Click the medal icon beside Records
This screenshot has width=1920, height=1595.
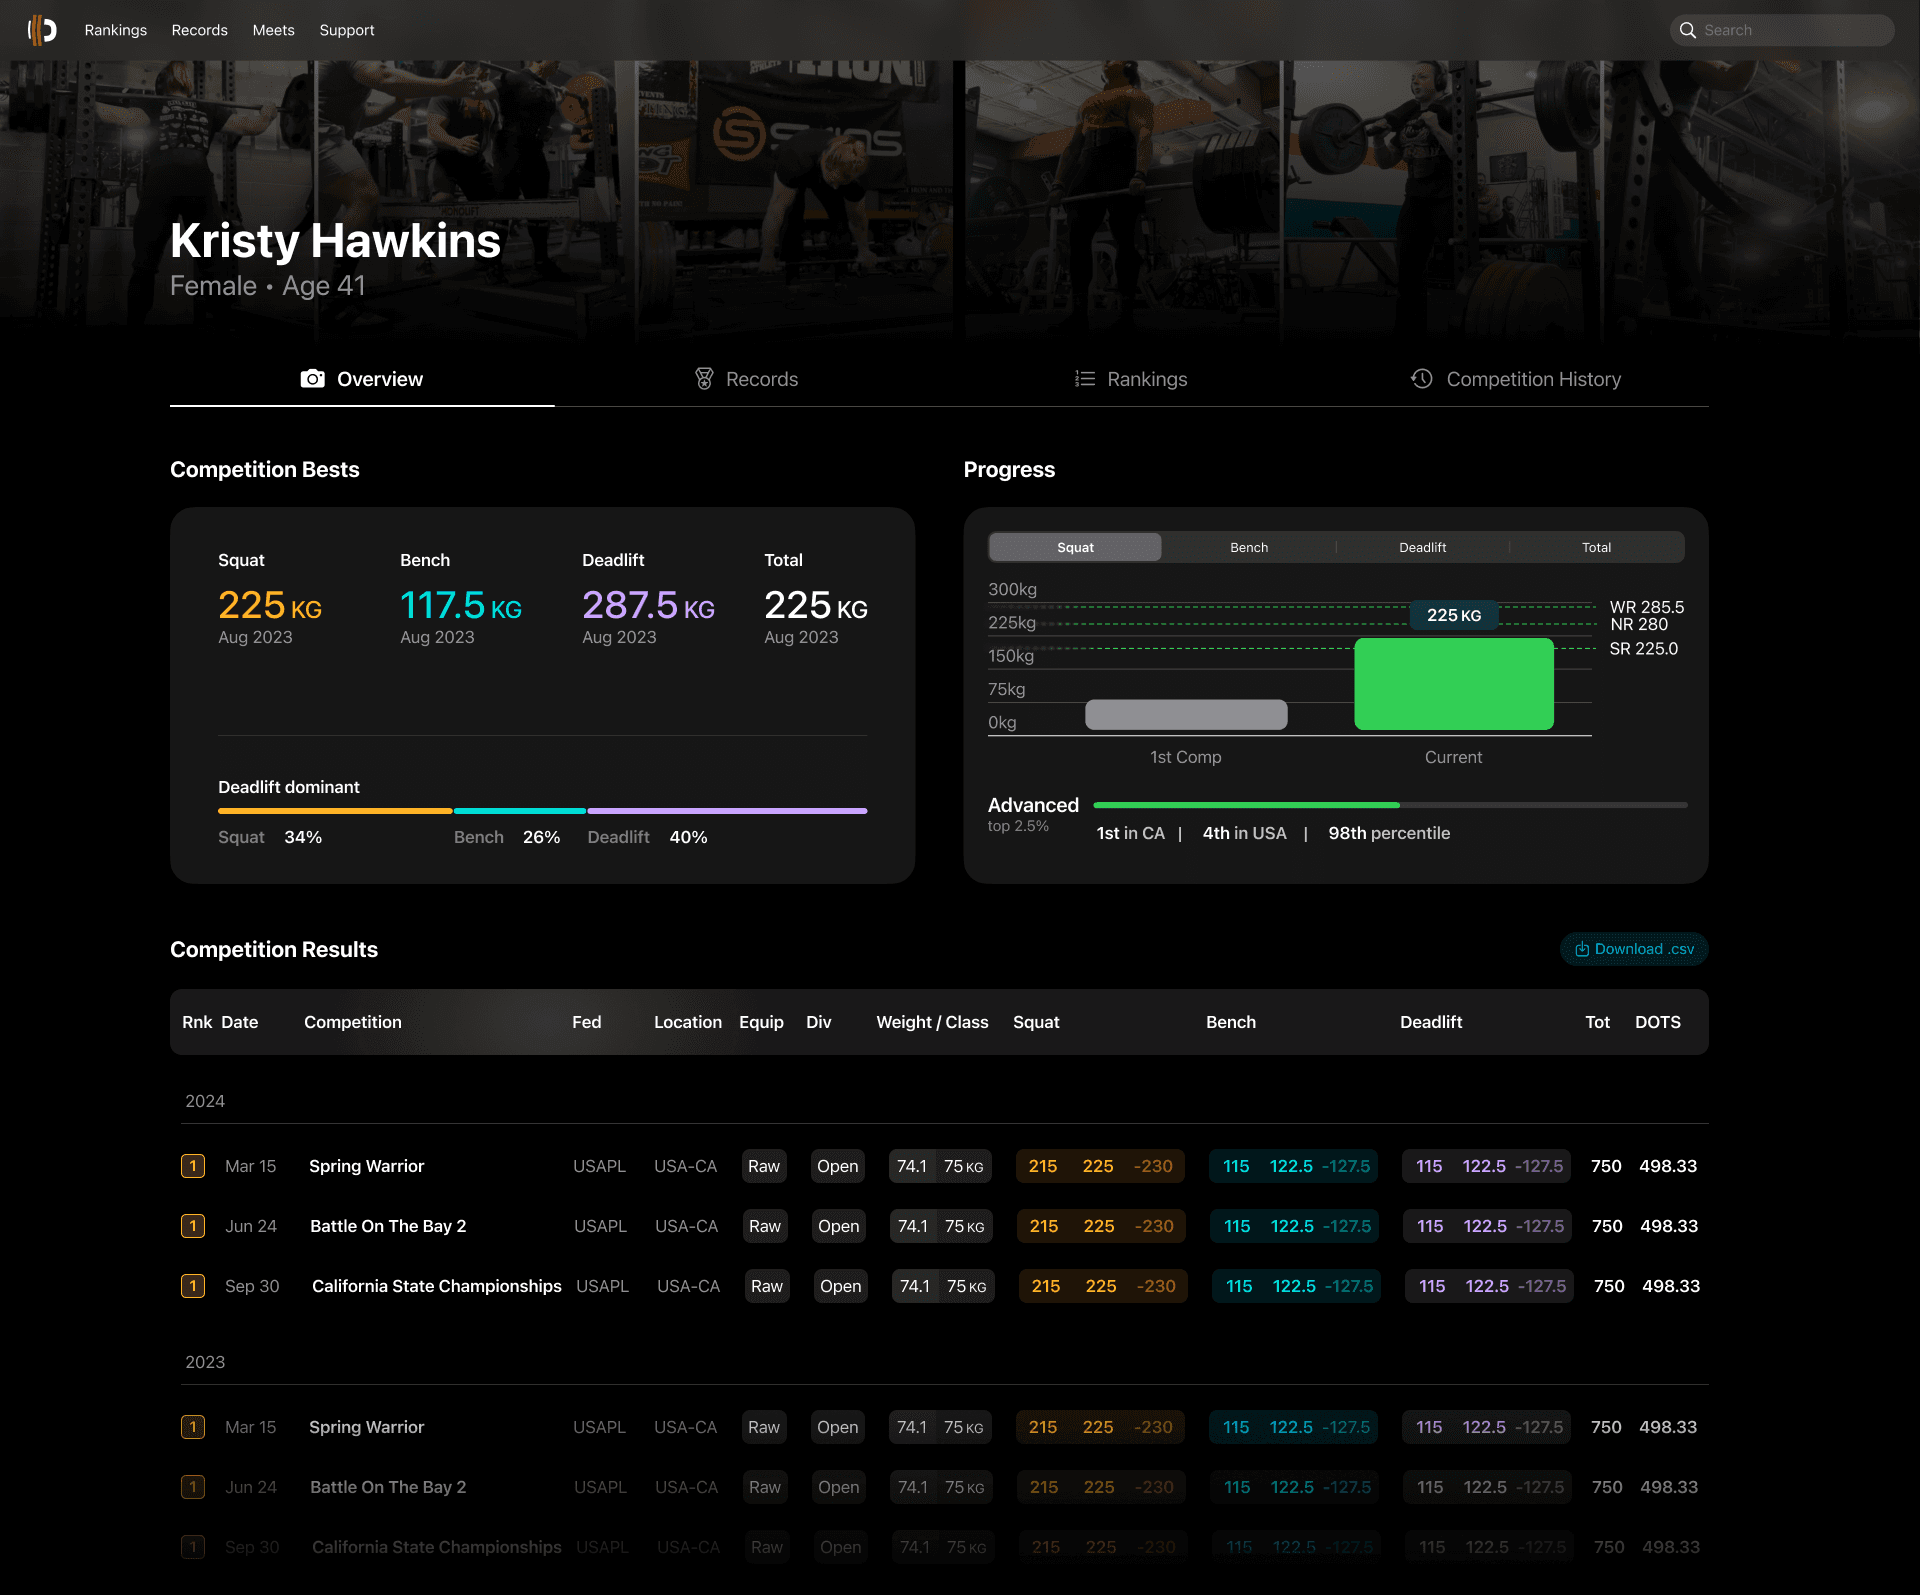[704, 379]
